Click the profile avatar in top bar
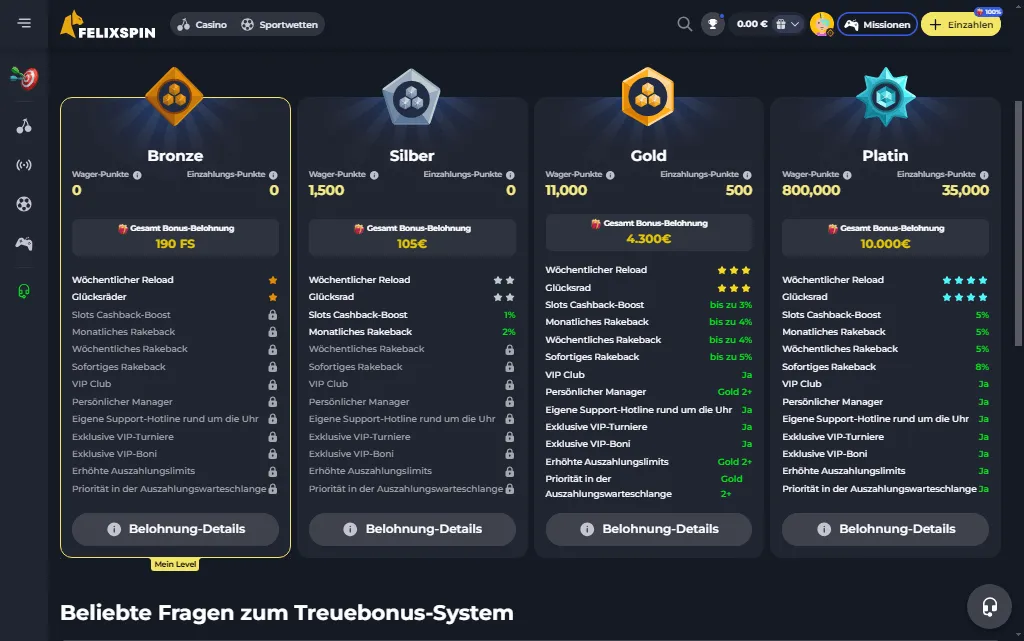Viewport: 1024px width, 641px height. [x=822, y=23]
